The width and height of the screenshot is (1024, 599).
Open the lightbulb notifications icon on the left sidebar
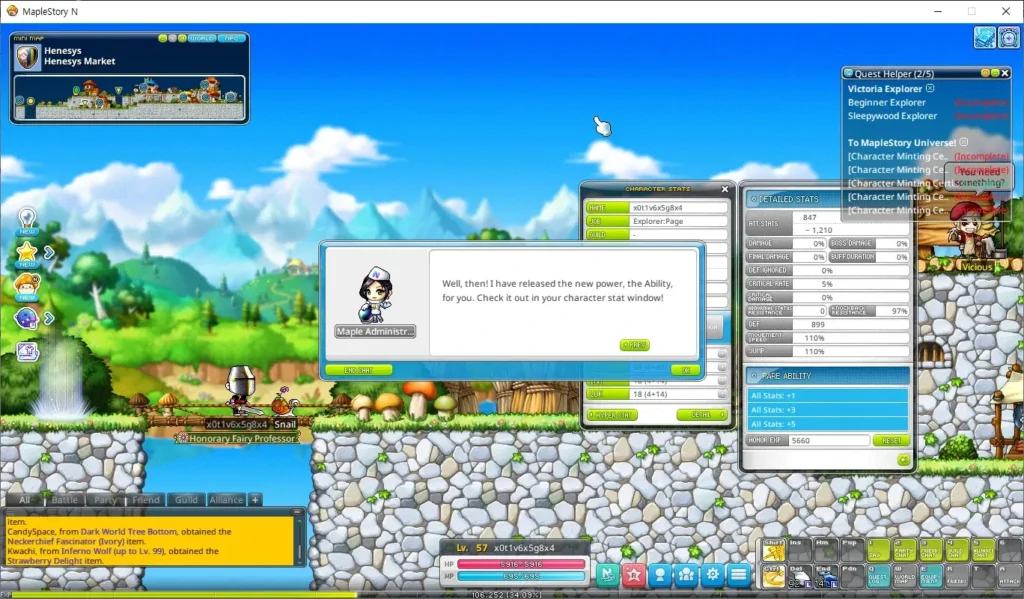pos(27,221)
